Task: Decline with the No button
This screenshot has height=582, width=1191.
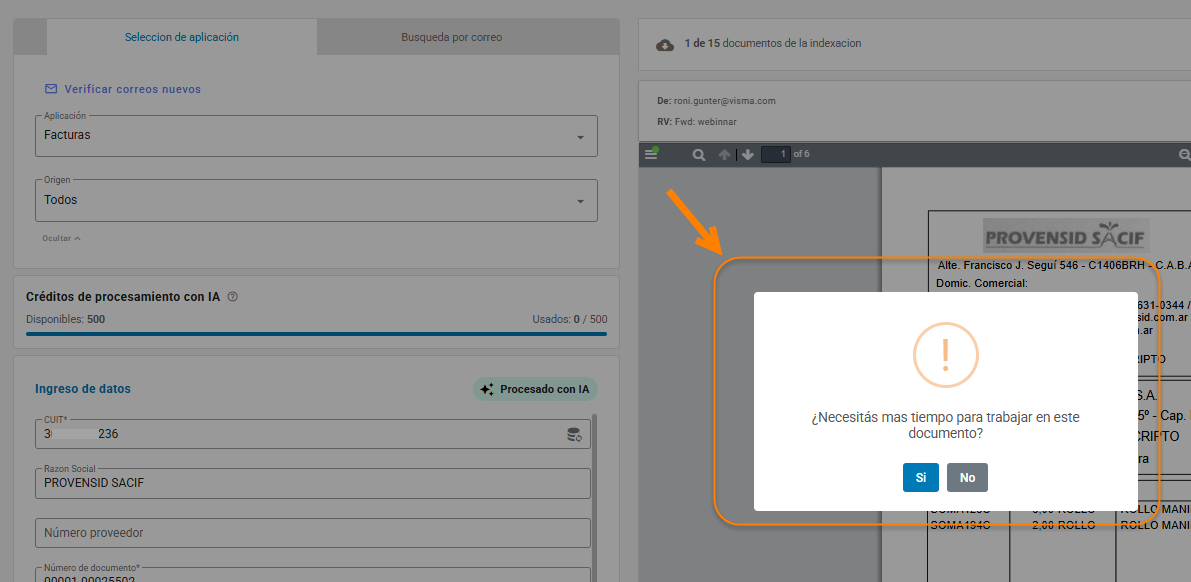Action: coord(967,478)
